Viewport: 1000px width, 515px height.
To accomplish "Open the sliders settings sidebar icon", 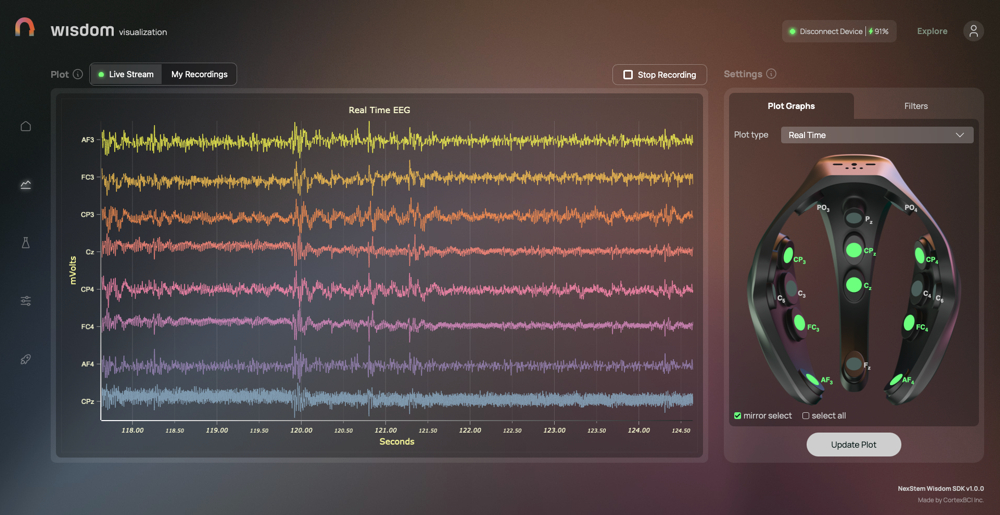I will (x=26, y=301).
